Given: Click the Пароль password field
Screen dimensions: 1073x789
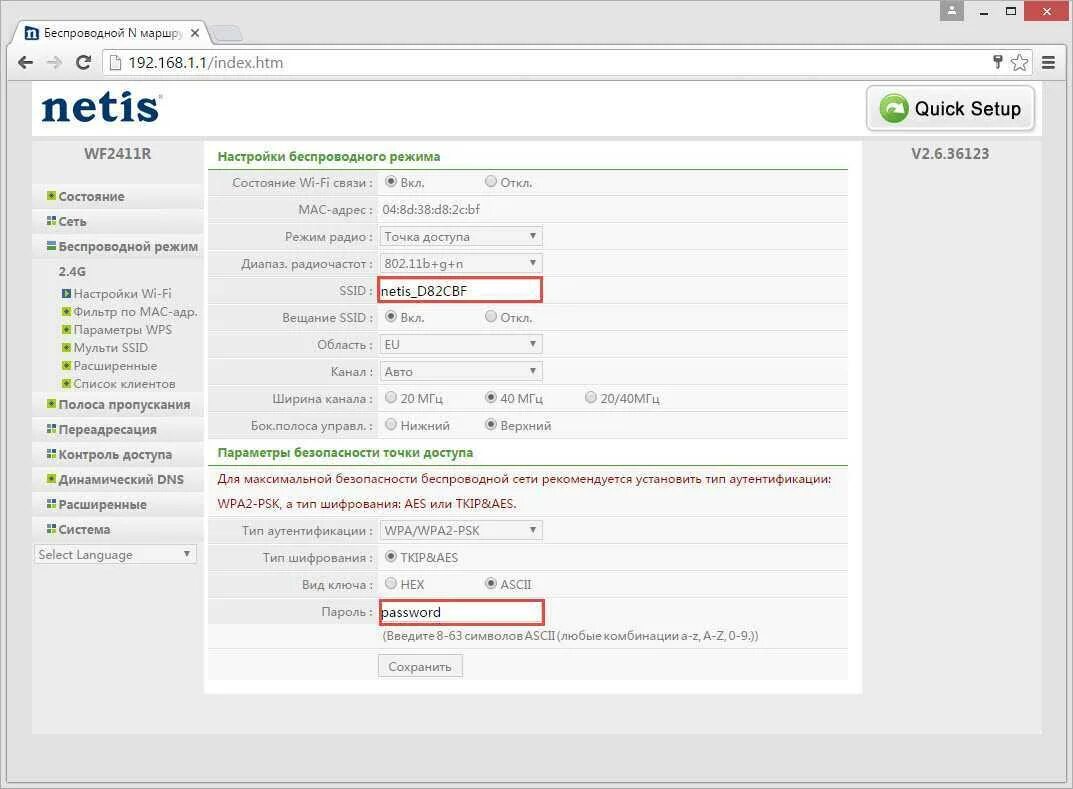Looking at the screenshot, I should tap(462, 612).
